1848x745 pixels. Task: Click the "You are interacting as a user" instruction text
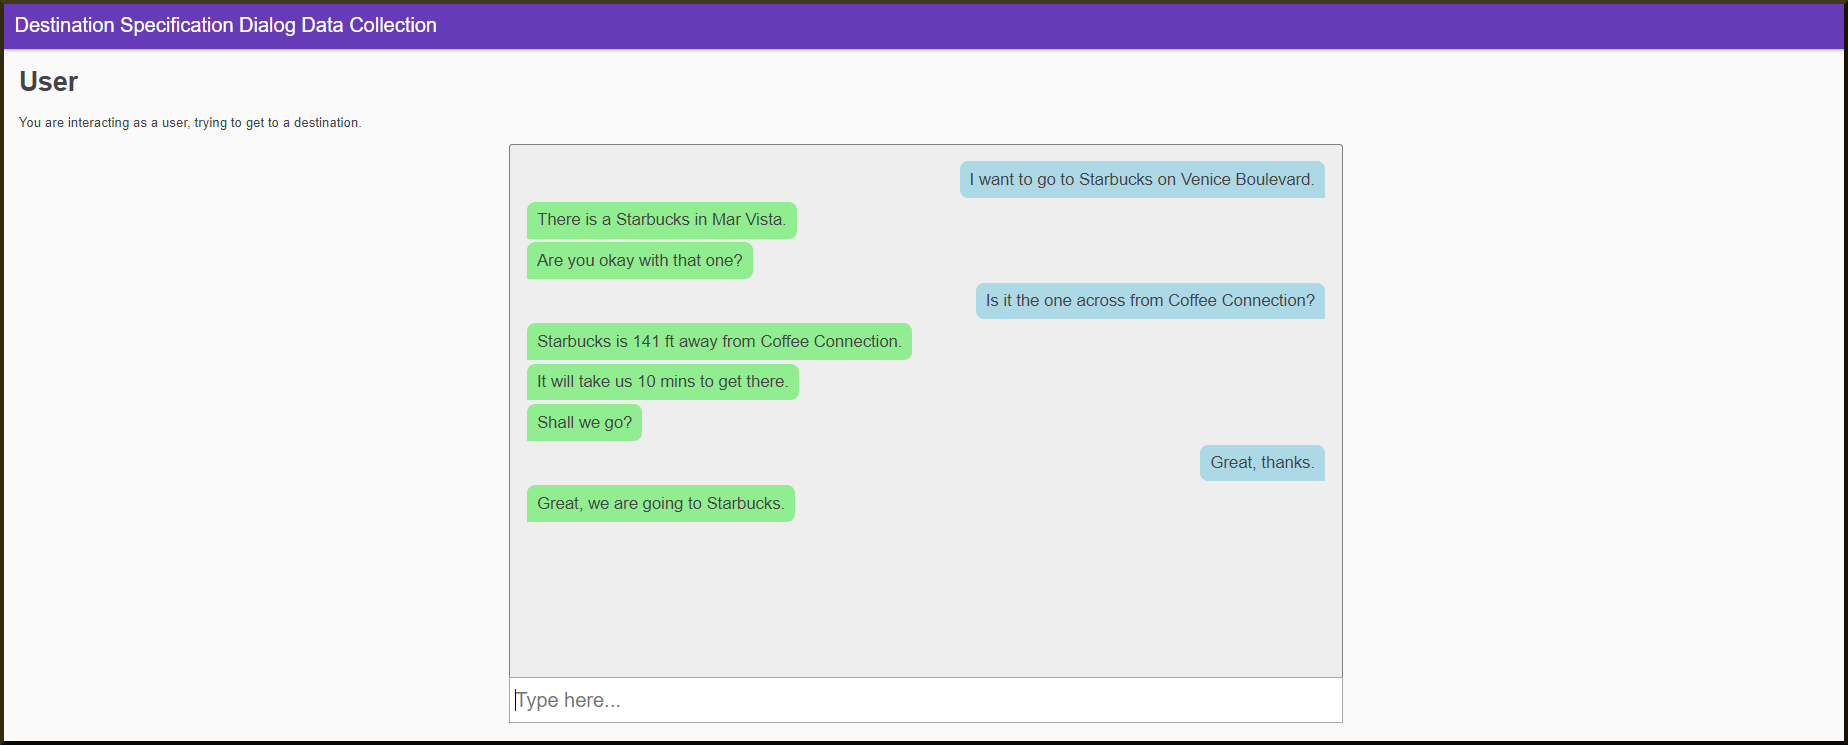point(190,123)
